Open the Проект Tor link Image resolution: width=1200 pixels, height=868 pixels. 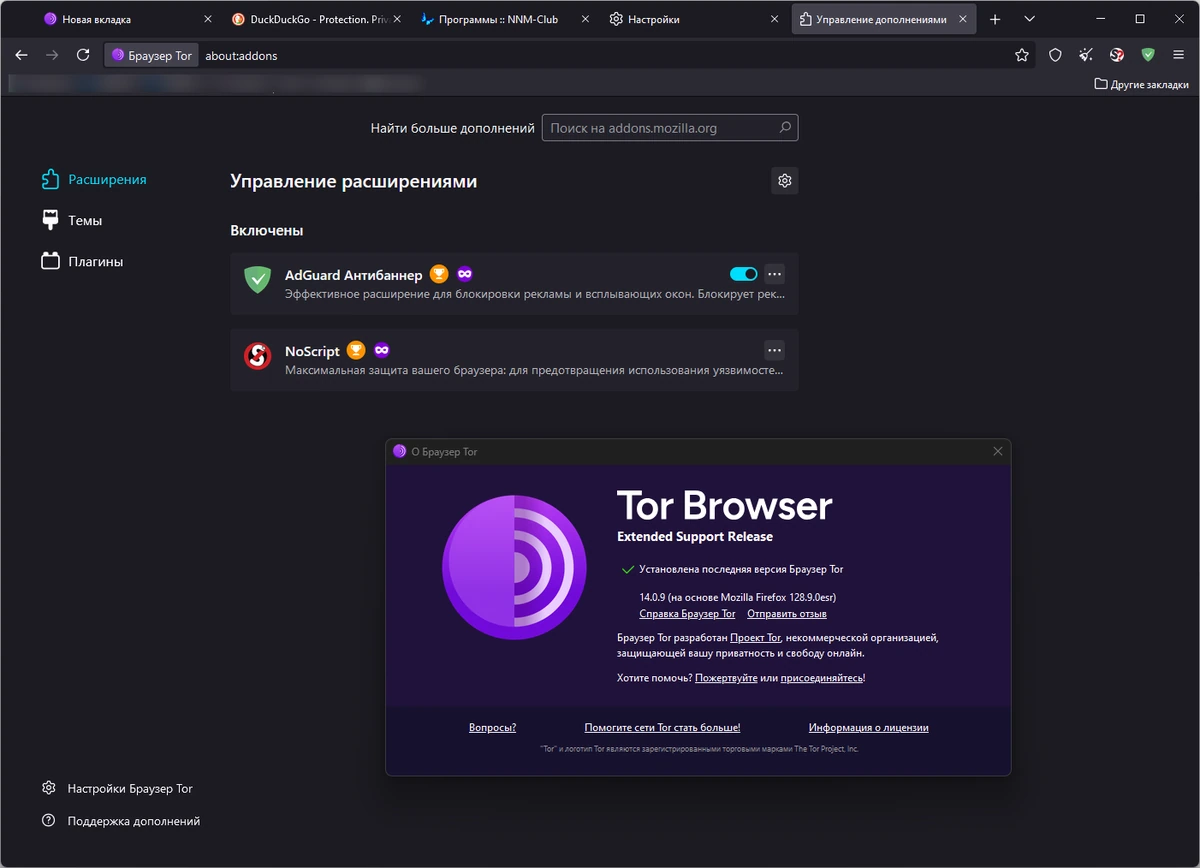pos(755,637)
